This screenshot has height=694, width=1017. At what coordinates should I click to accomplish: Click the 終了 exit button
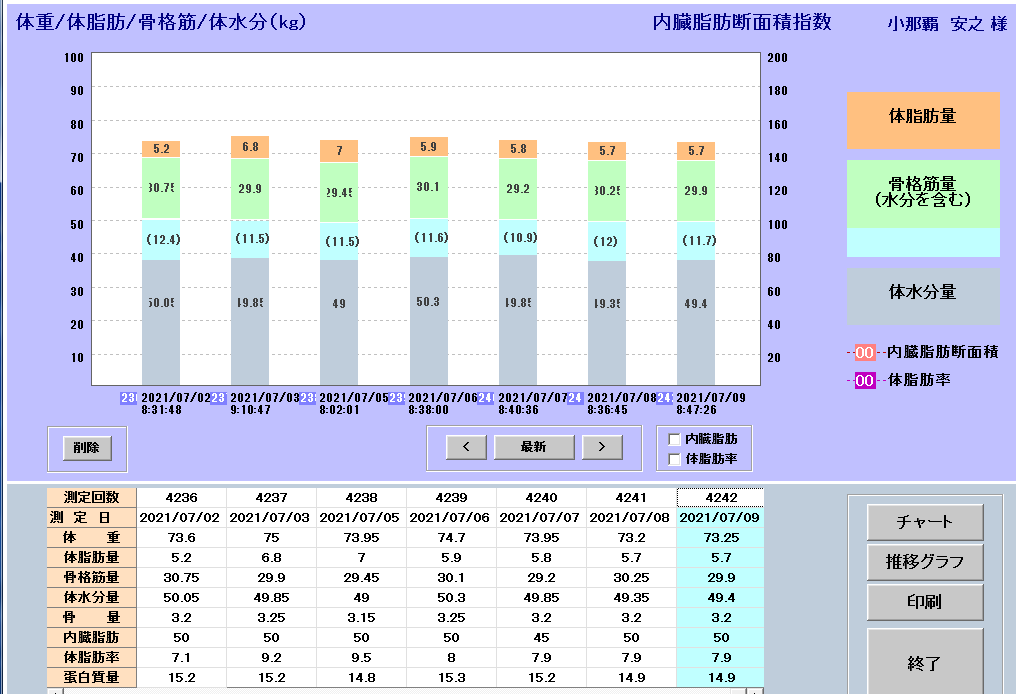925,663
